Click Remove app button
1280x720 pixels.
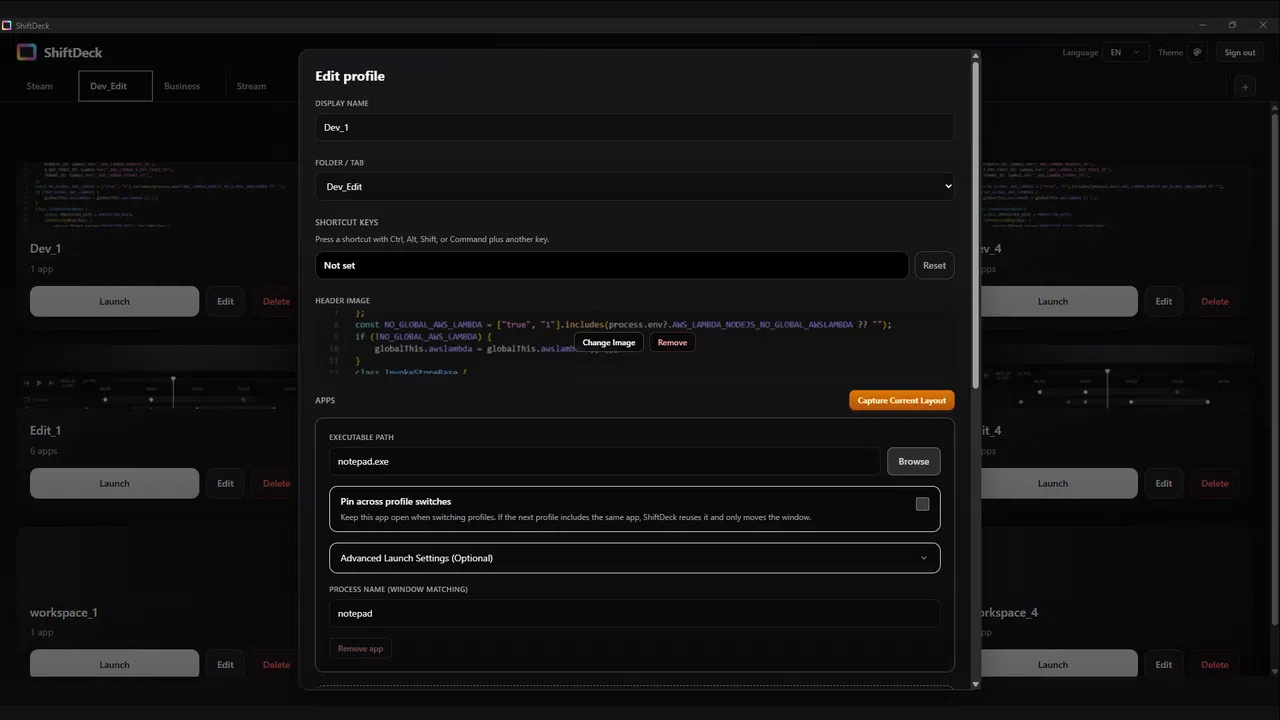pyautogui.click(x=360, y=649)
